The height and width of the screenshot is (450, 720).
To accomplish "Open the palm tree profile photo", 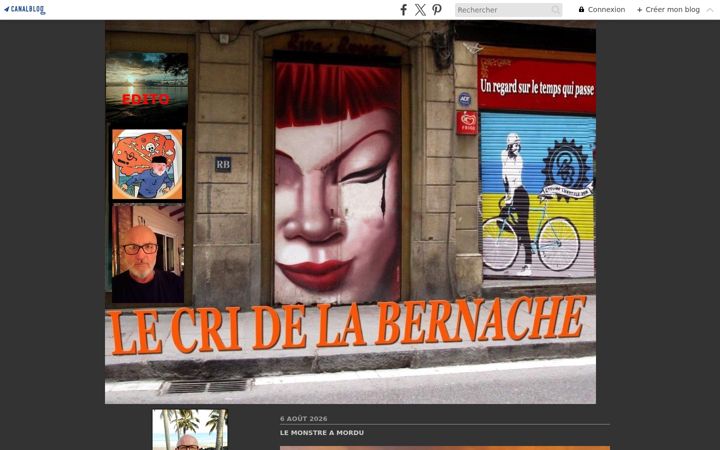I will (190, 430).
